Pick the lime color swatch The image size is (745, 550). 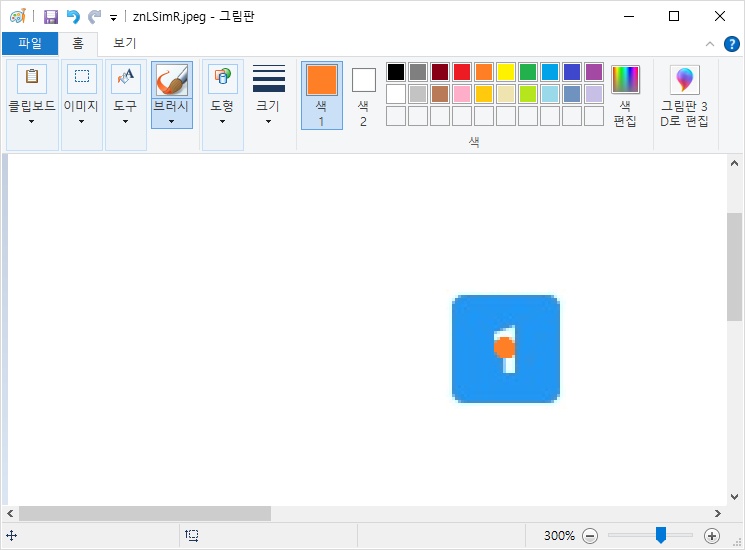(528, 94)
